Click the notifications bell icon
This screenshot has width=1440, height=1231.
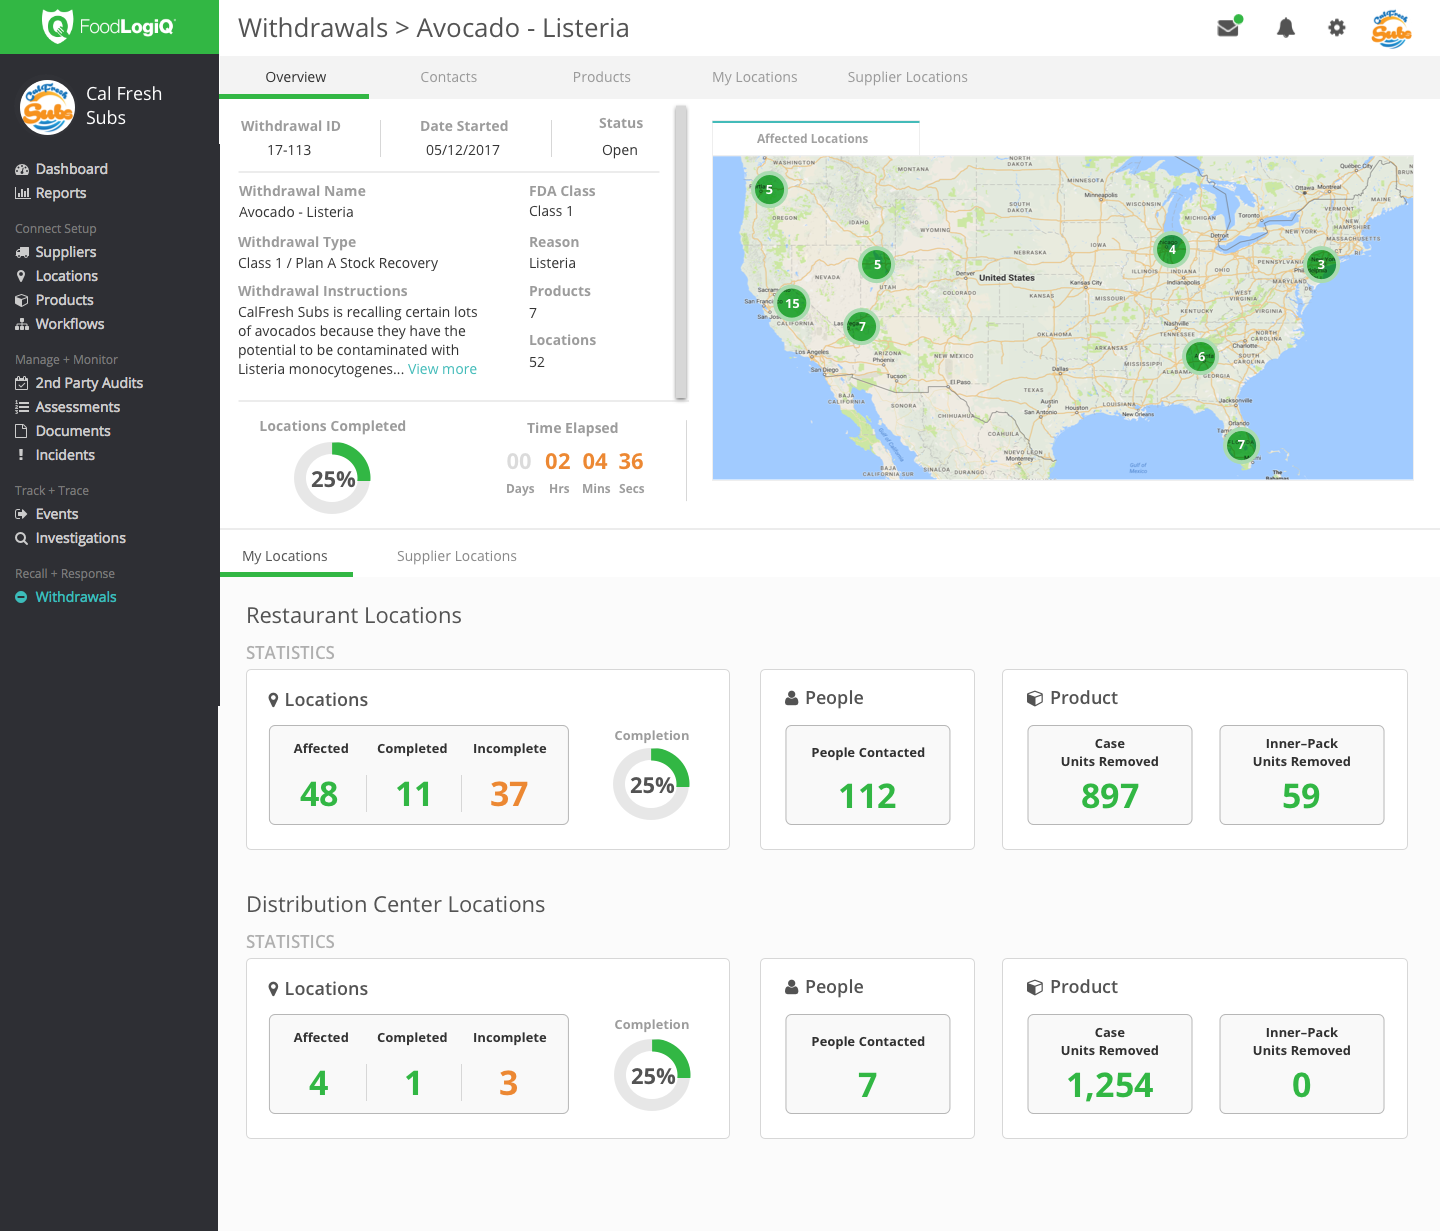[1286, 28]
